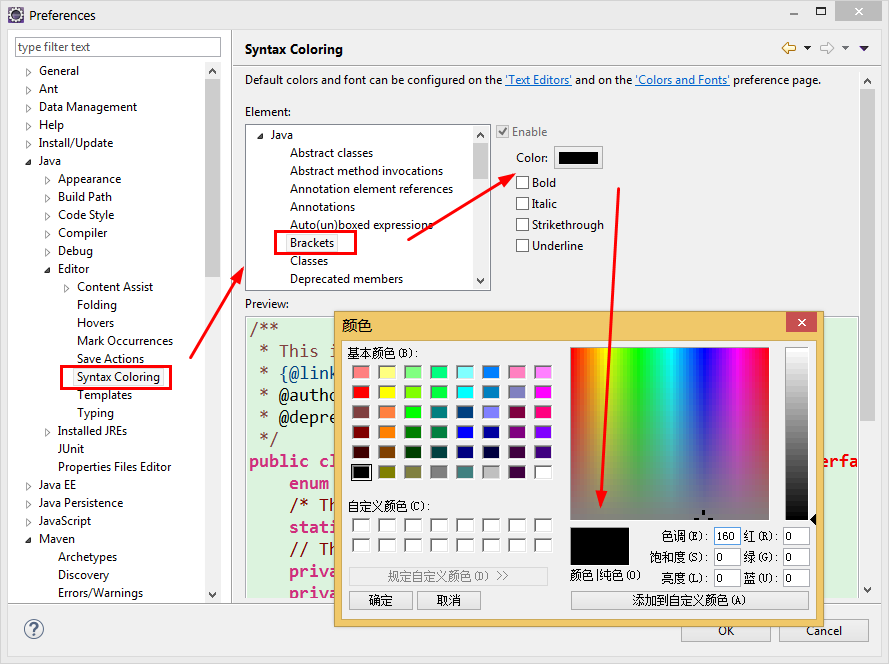Expand the General tree node

coord(28,72)
